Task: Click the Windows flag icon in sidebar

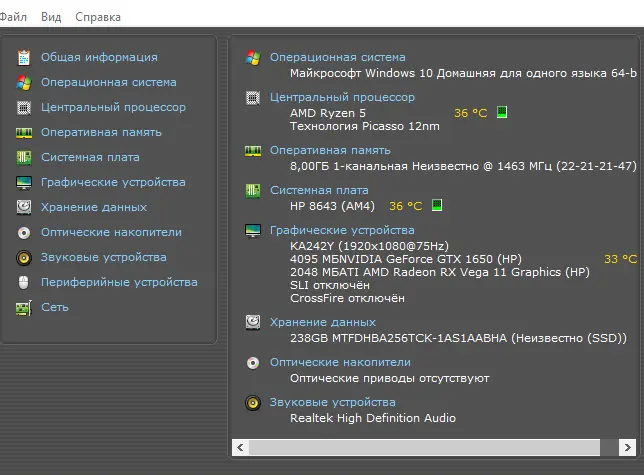Action: [24, 83]
